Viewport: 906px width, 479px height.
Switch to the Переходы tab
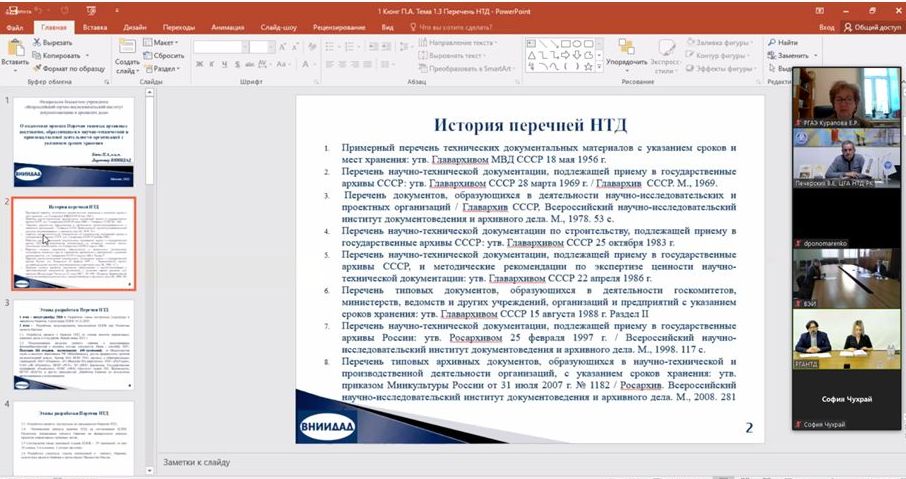tap(179, 27)
